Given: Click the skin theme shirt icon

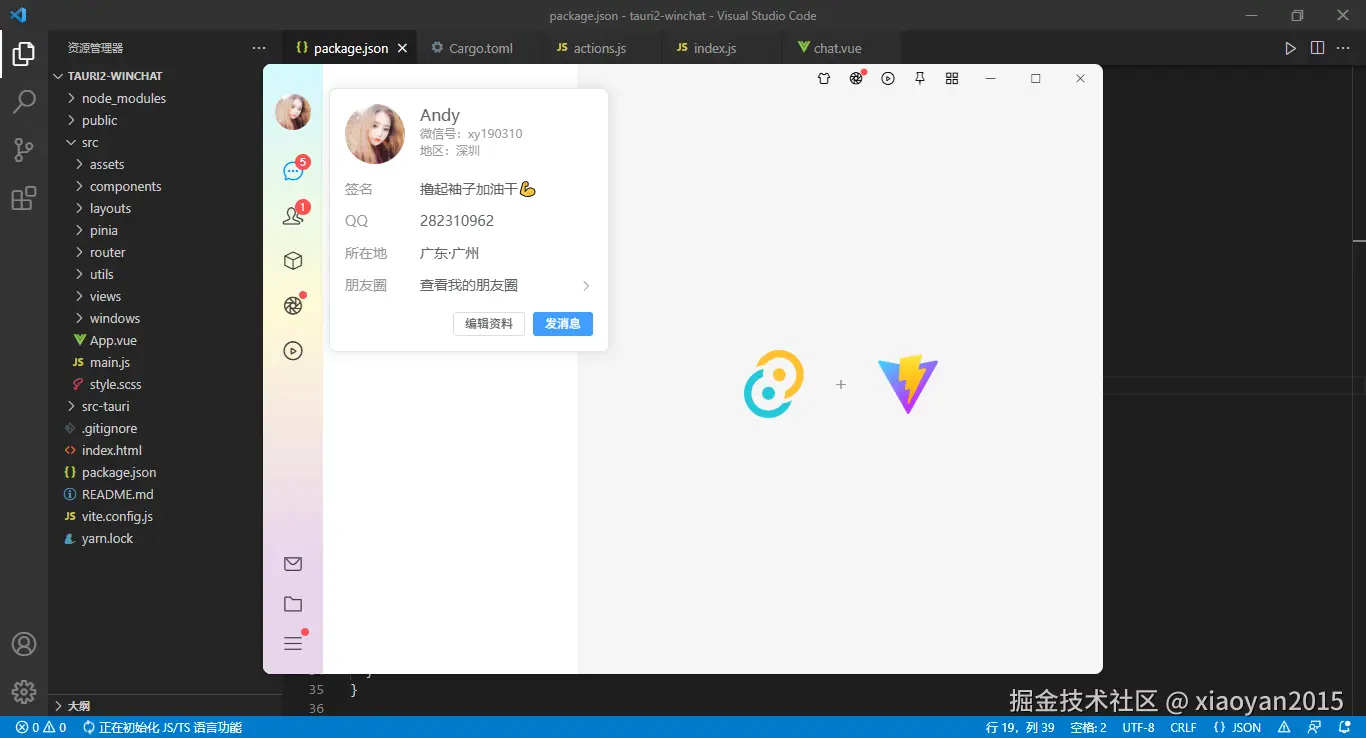Looking at the screenshot, I should (x=824, y=78).
